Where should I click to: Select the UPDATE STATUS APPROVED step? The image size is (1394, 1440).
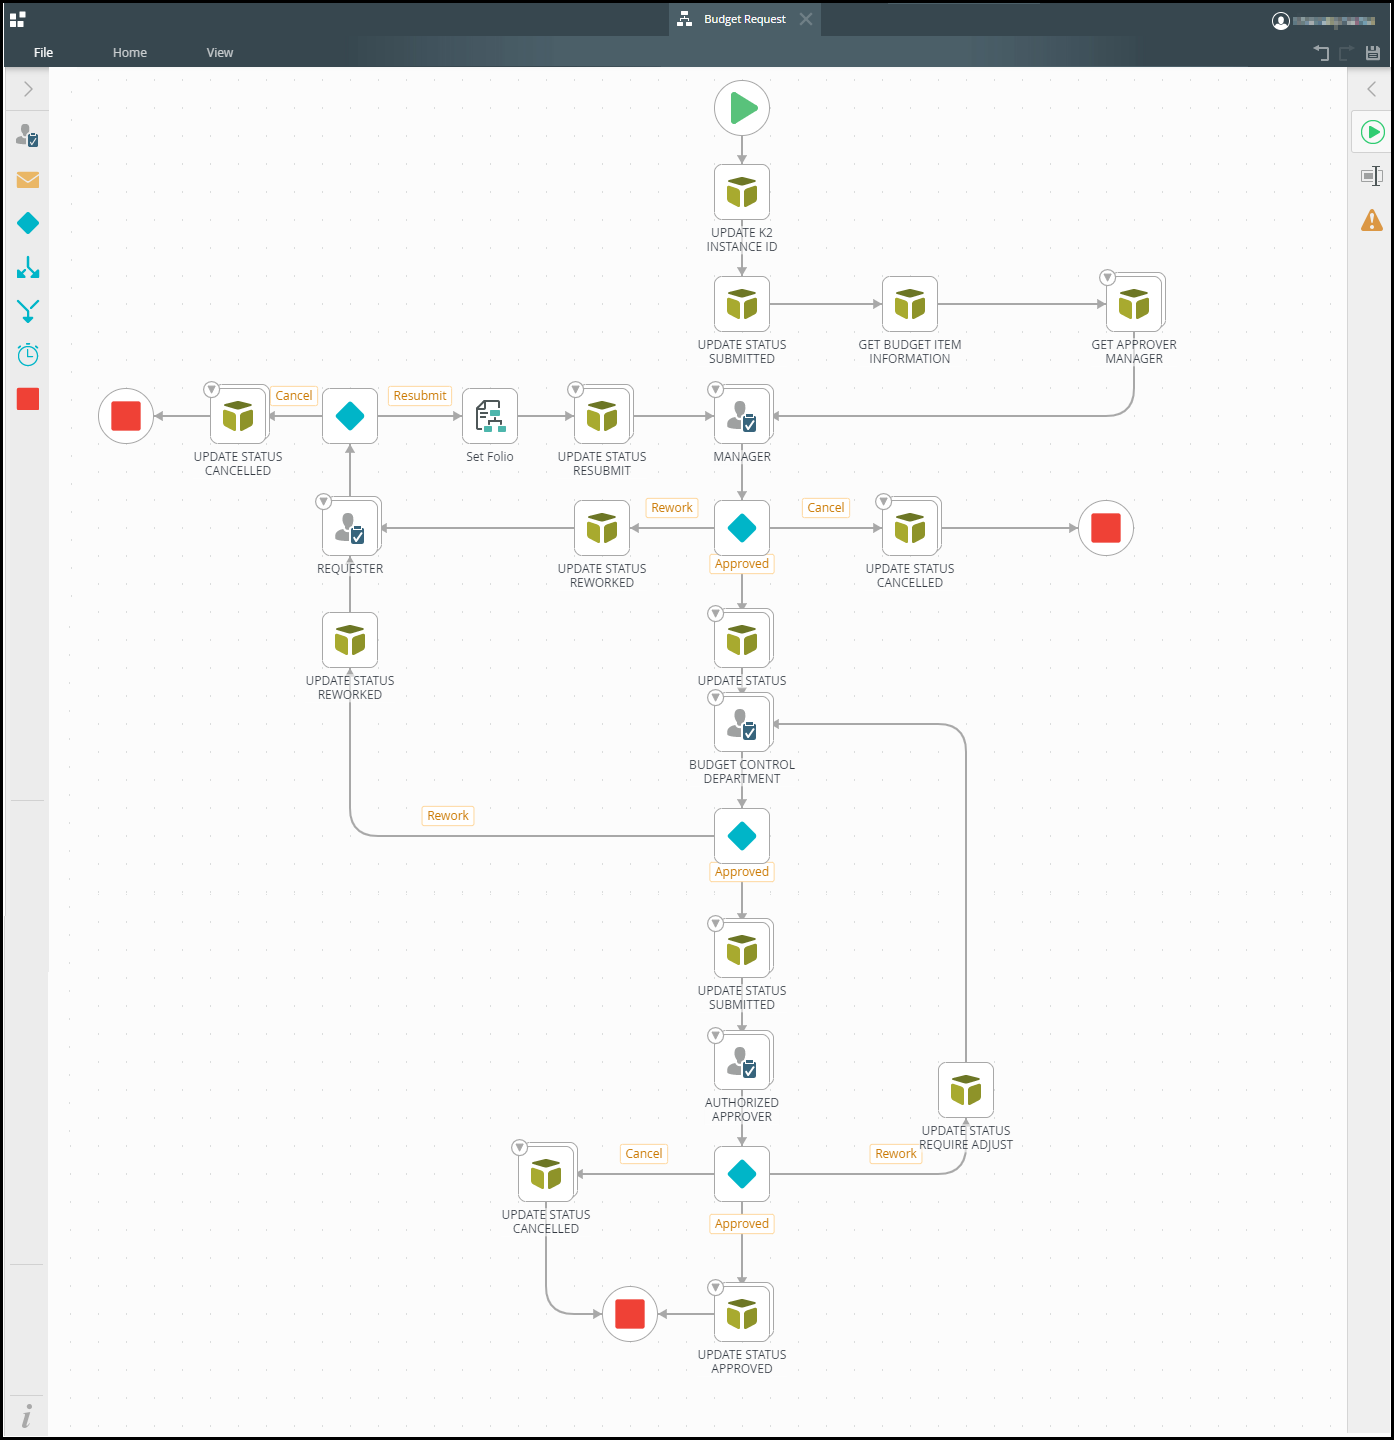click(742, 1314)
